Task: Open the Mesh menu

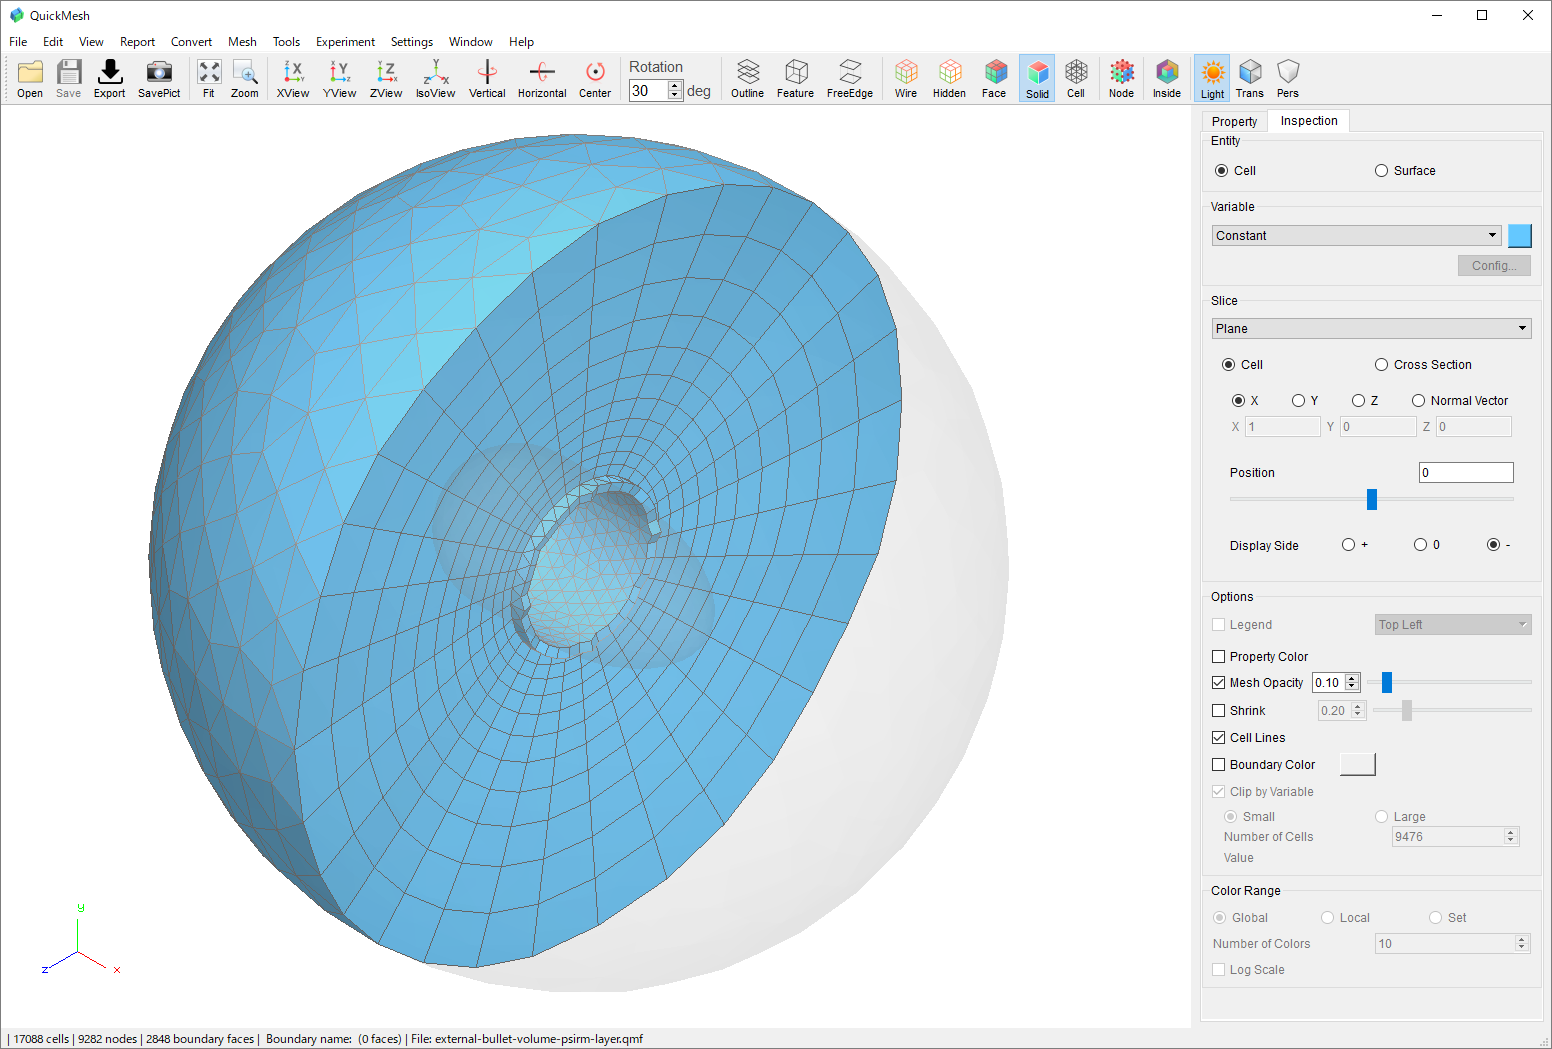Action: [x=242, y=42]
